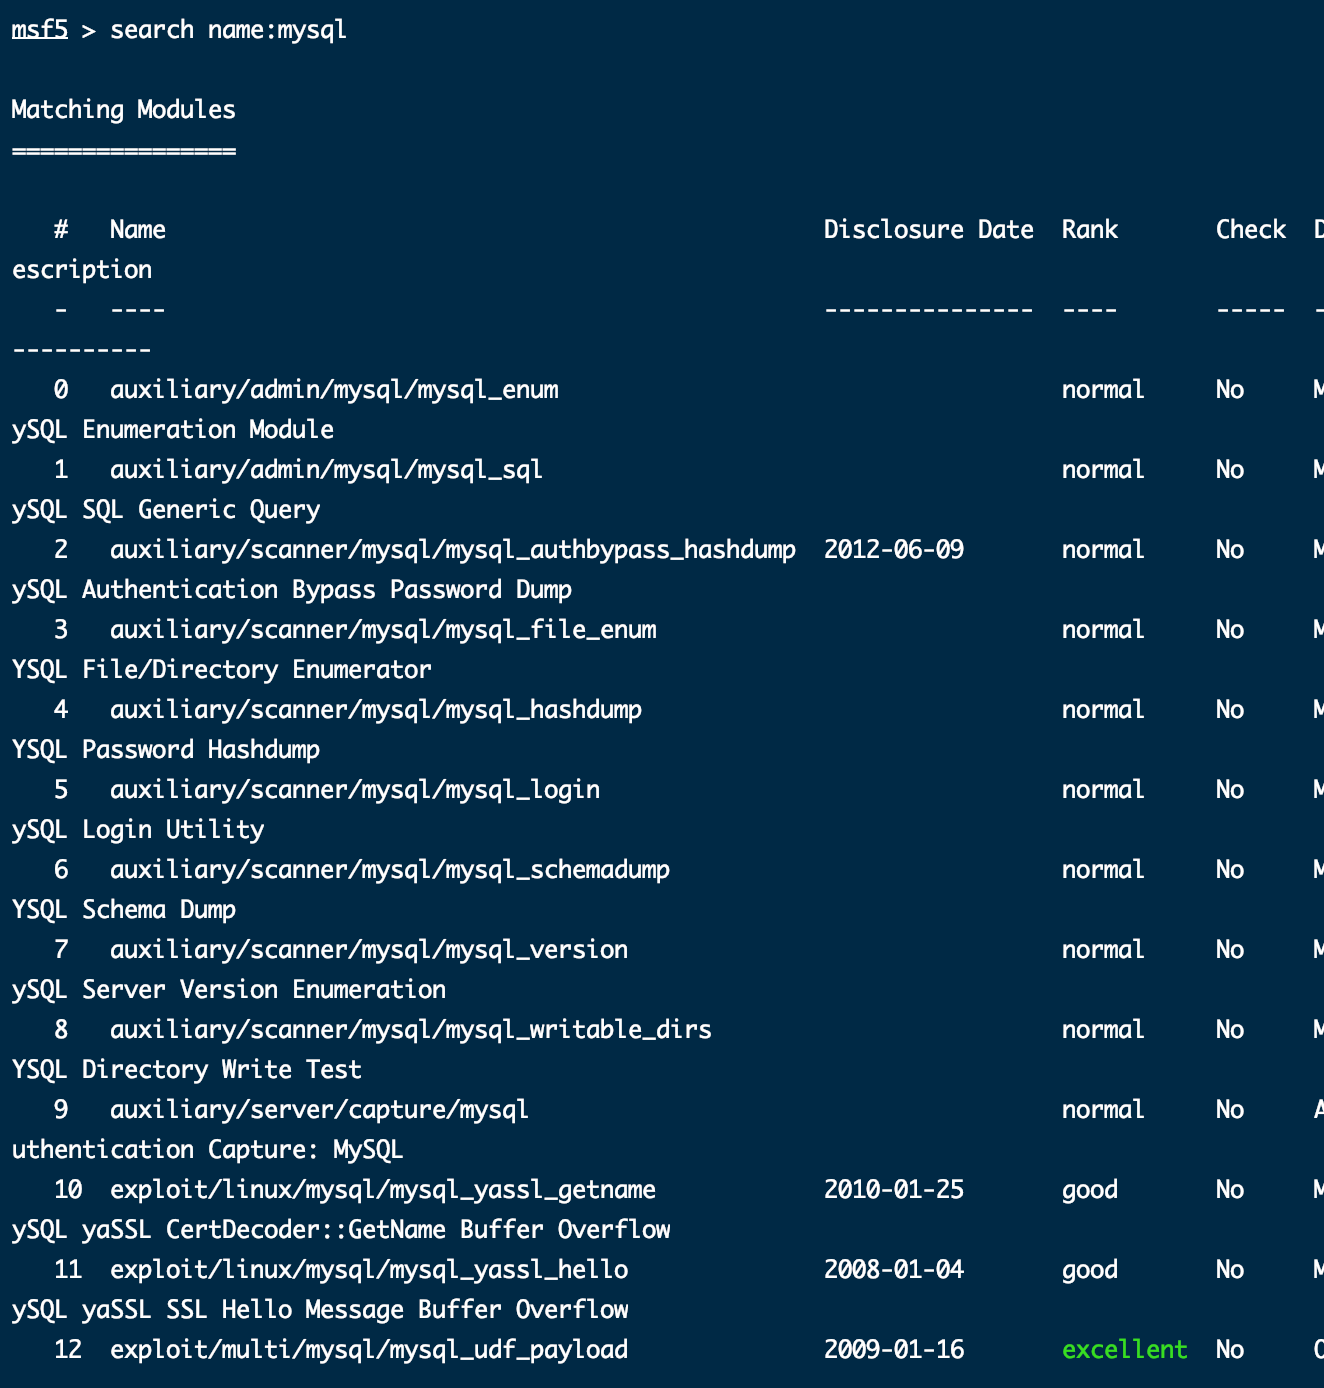The image size is (1324, 1388).
Task: Select auxiliary/admin/mysql/mysql_sql module path
Action: [x=327, y=470]
